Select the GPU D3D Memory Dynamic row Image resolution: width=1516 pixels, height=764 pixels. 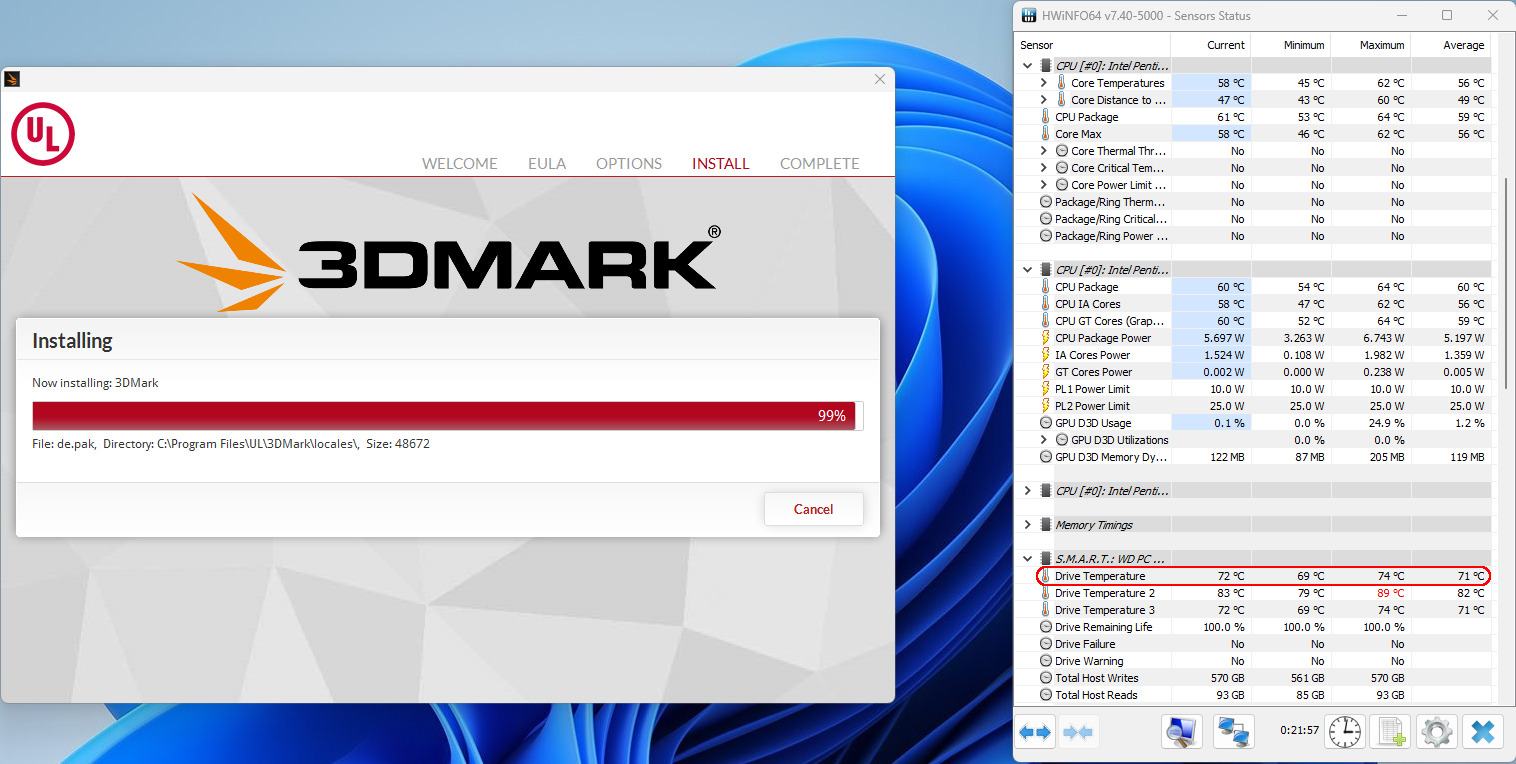click(x=1252, y=457)
